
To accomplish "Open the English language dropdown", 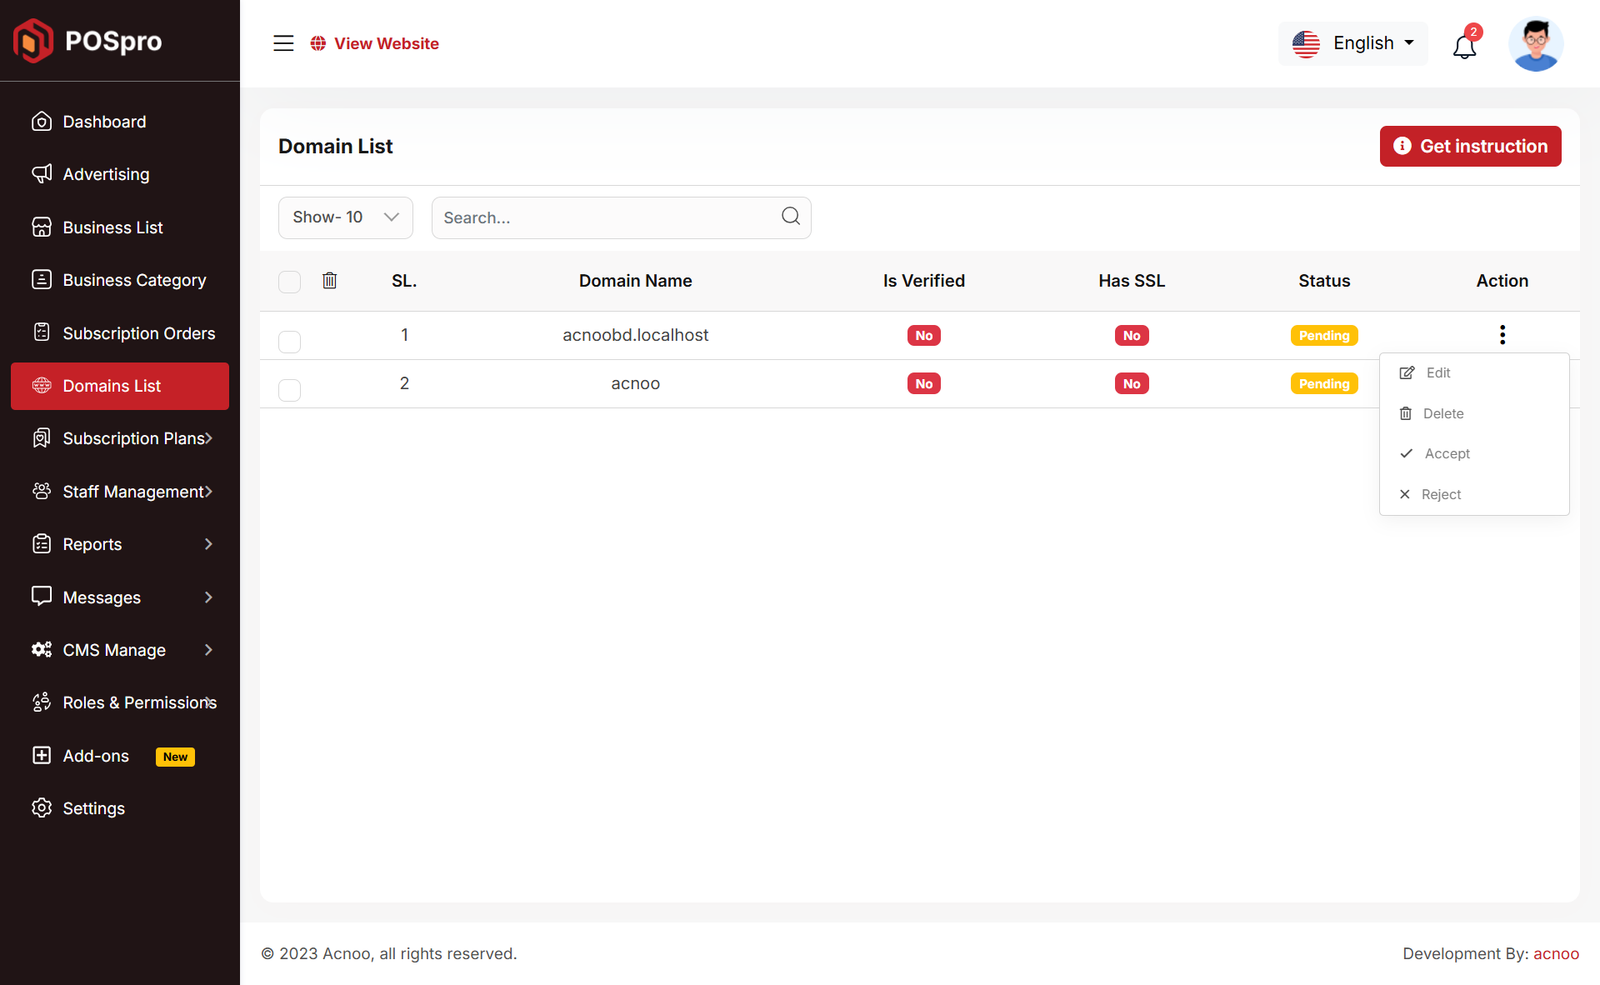I will pyautogui.click(x=1353, y=44).
